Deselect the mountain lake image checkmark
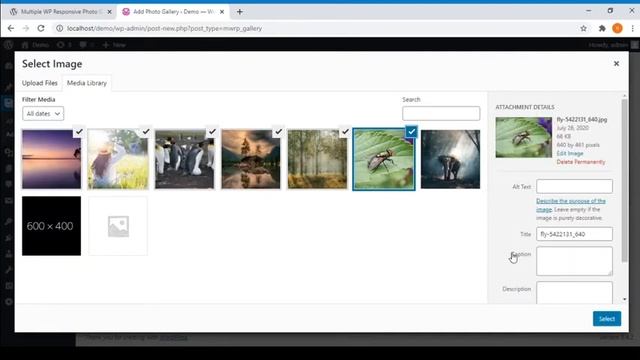Viewport: 640px width, 360px height. click(278, 131)
